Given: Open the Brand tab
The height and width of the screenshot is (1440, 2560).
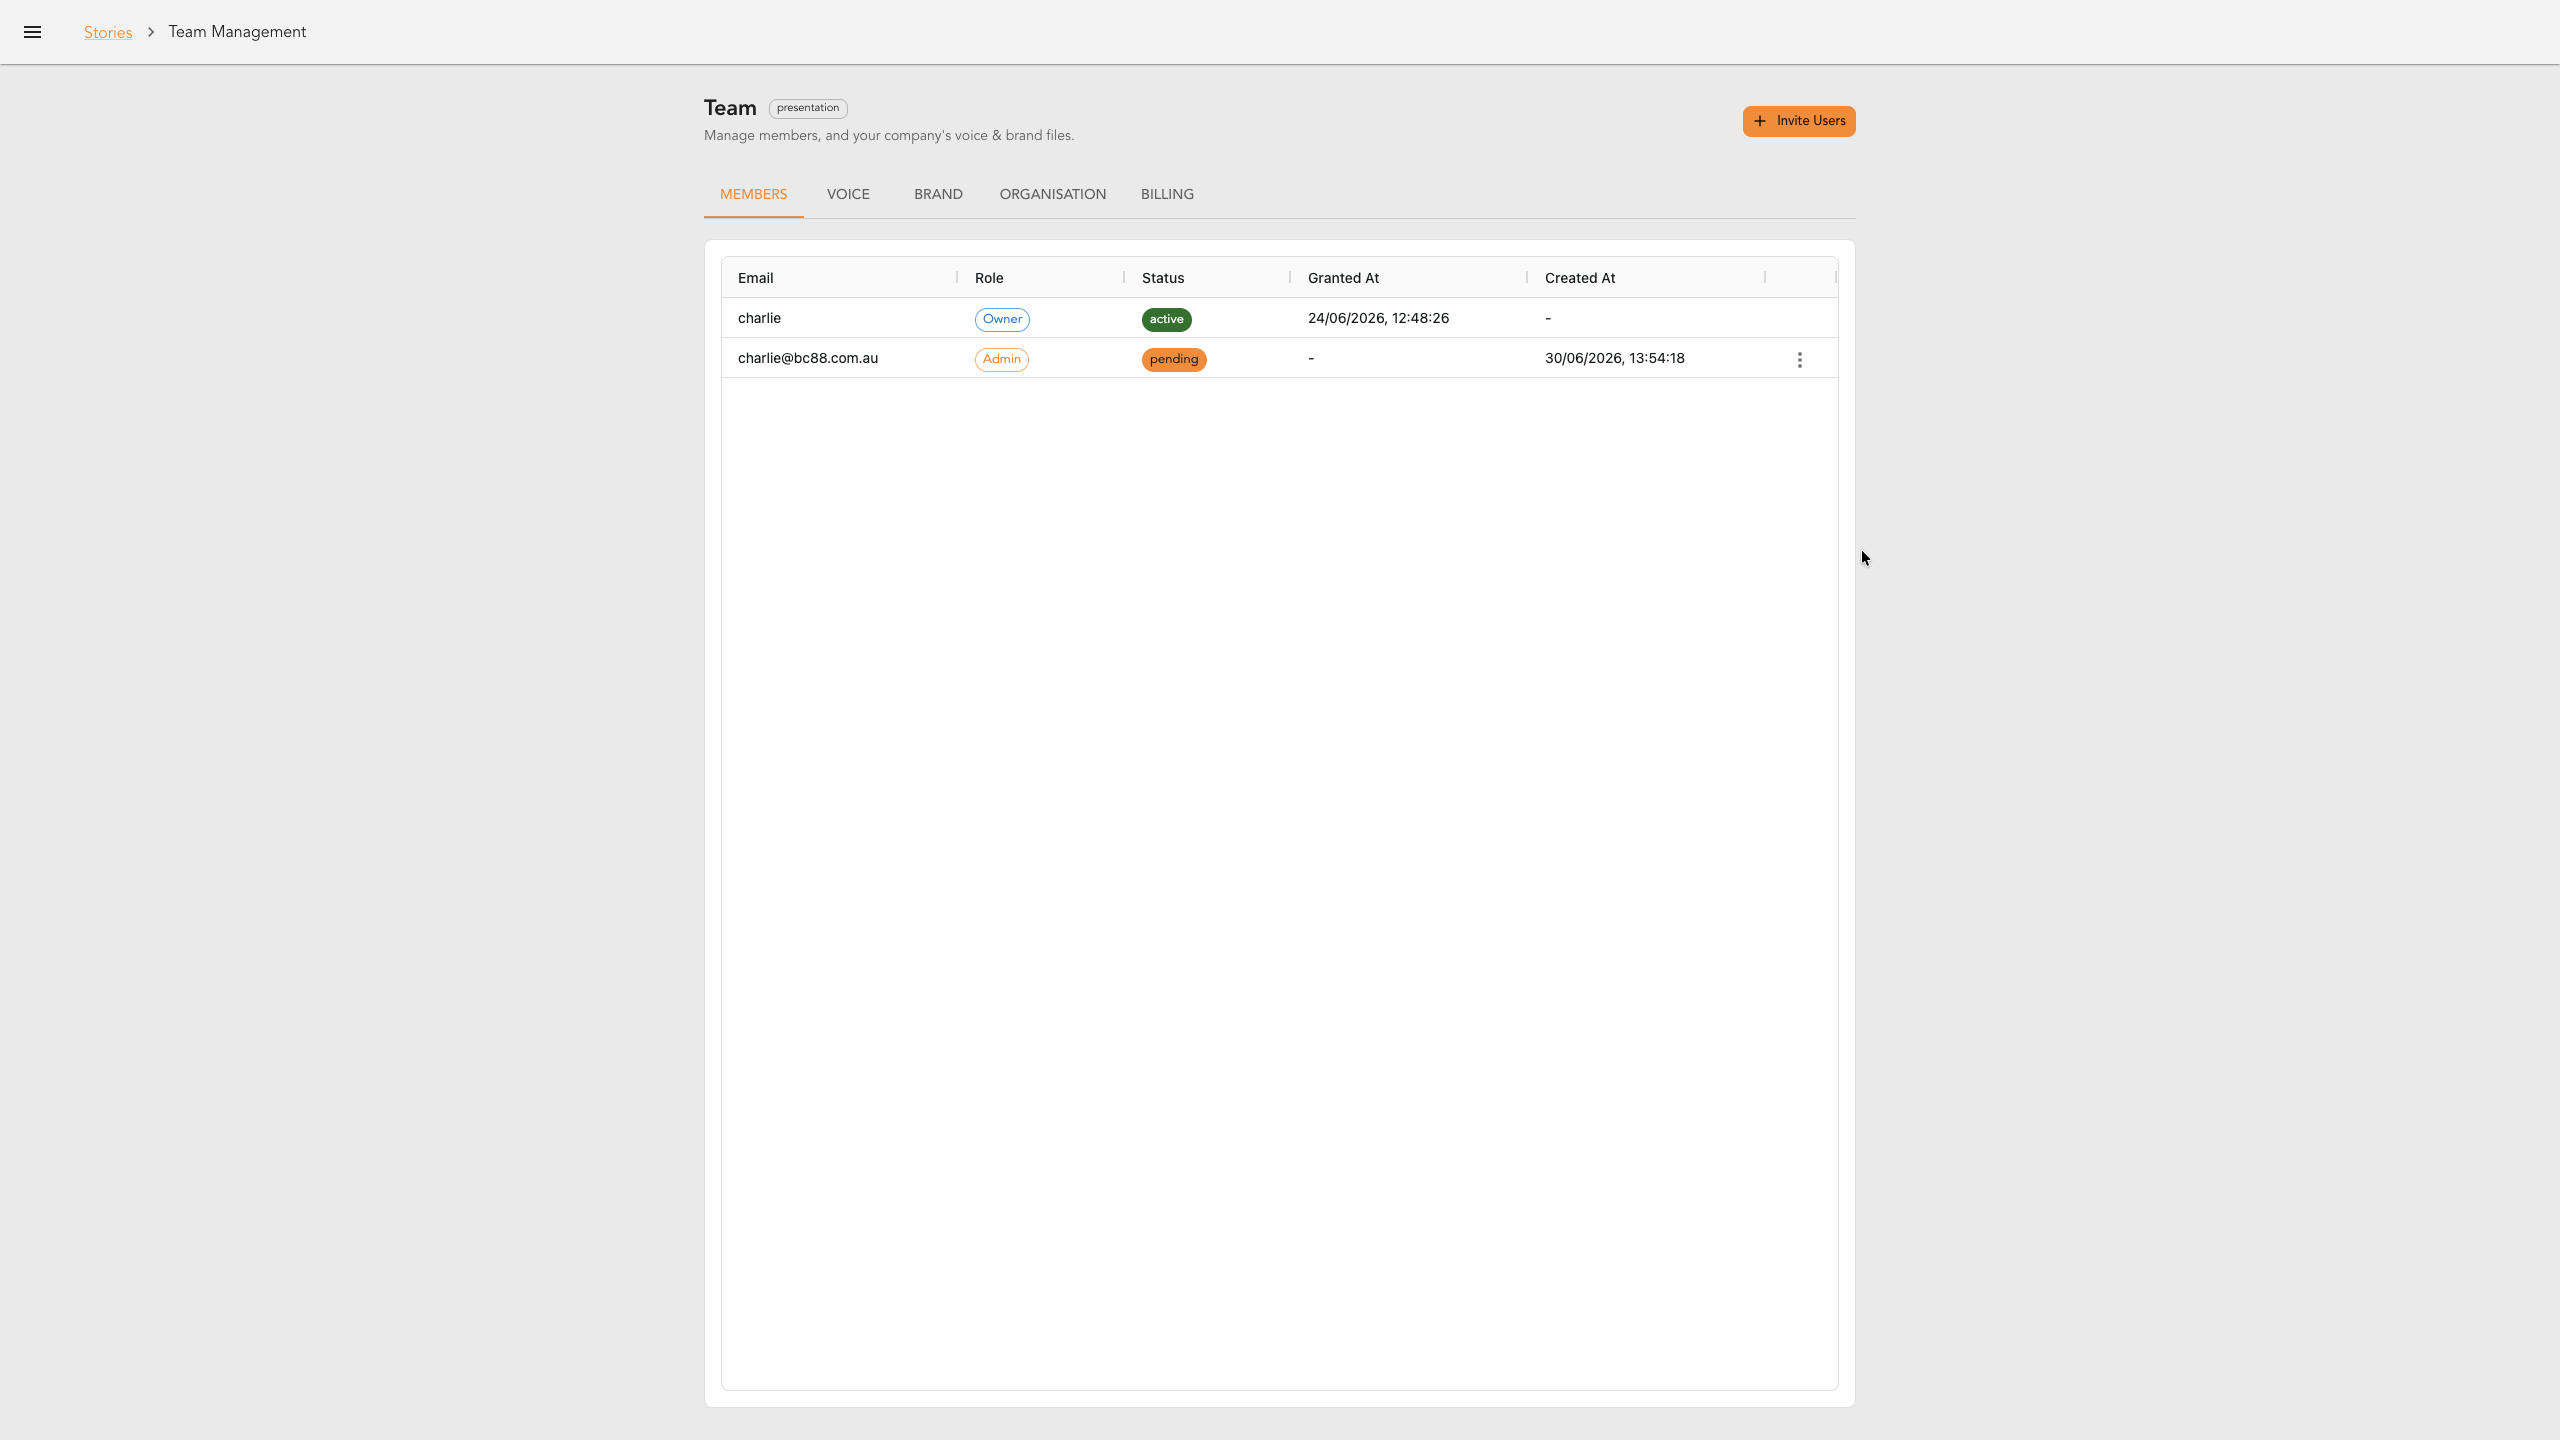Looking at the screenshot, I should [938, 194].
